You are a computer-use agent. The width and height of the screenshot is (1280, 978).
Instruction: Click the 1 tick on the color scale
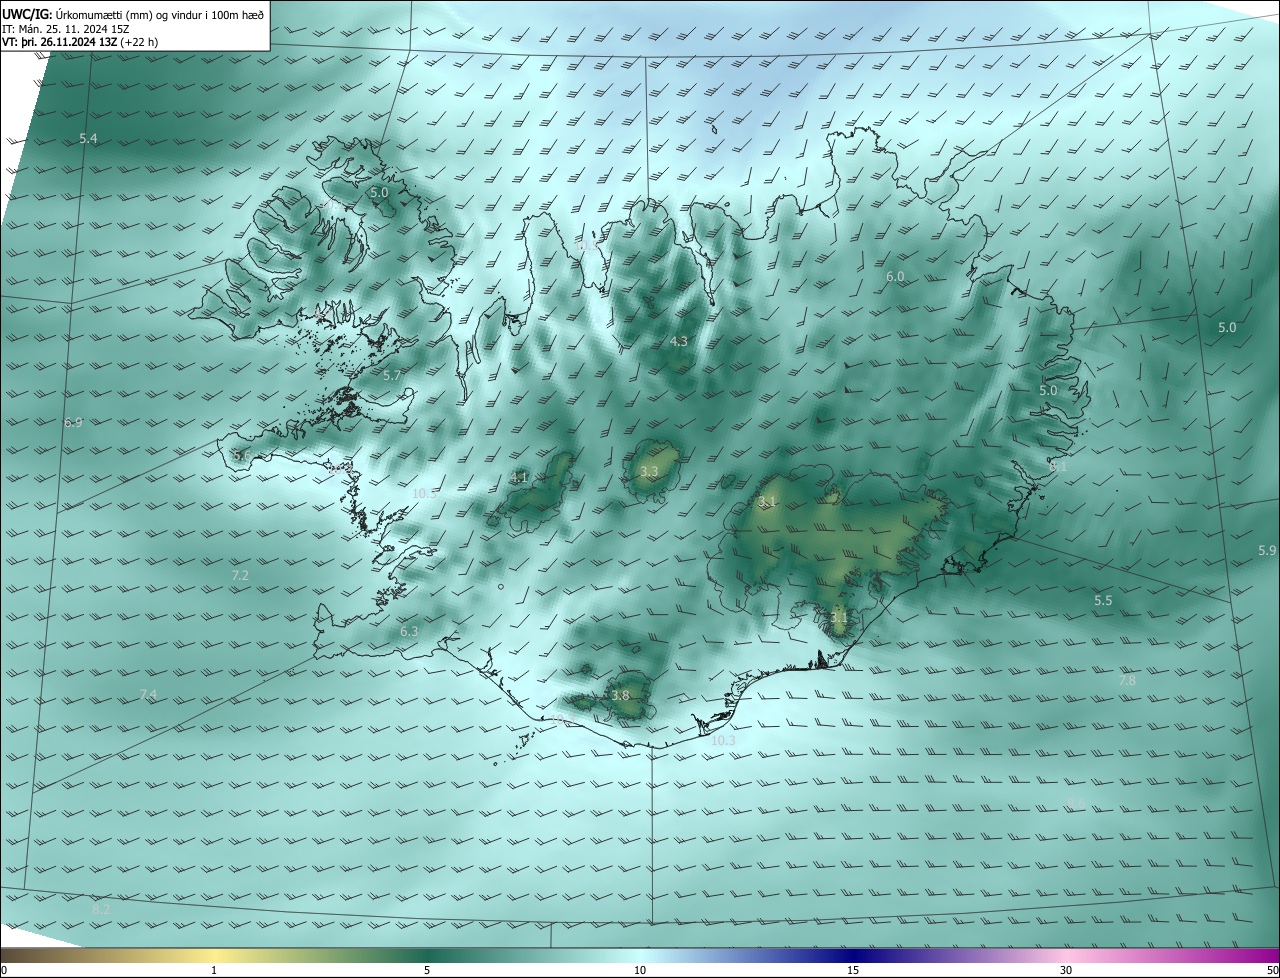[214, 969]
